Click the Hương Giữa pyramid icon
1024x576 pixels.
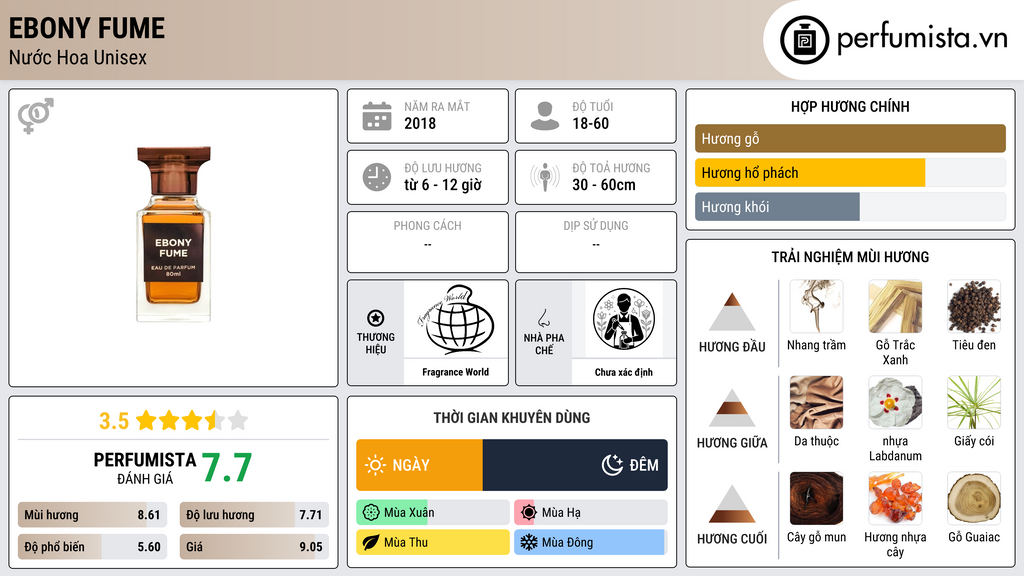[732, 408]
